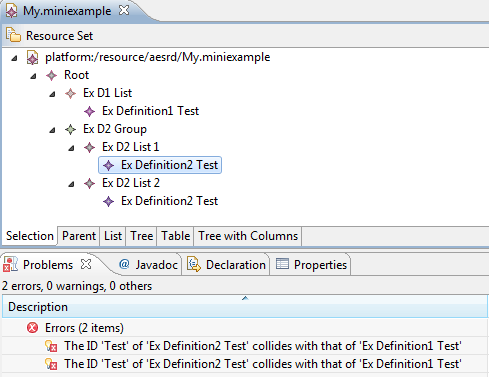Switch to the Tree with Columns tab
This screenshot has width=489, height=377.
[x=248, y=236]
